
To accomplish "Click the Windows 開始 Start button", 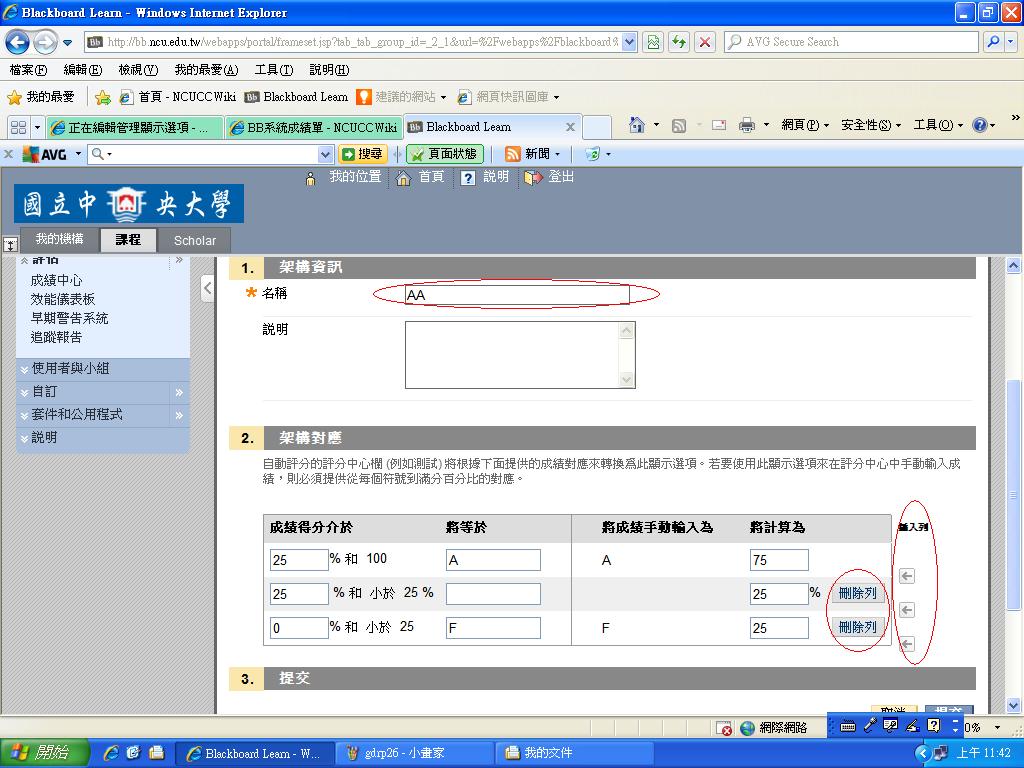I will click(x=45, y=753).
